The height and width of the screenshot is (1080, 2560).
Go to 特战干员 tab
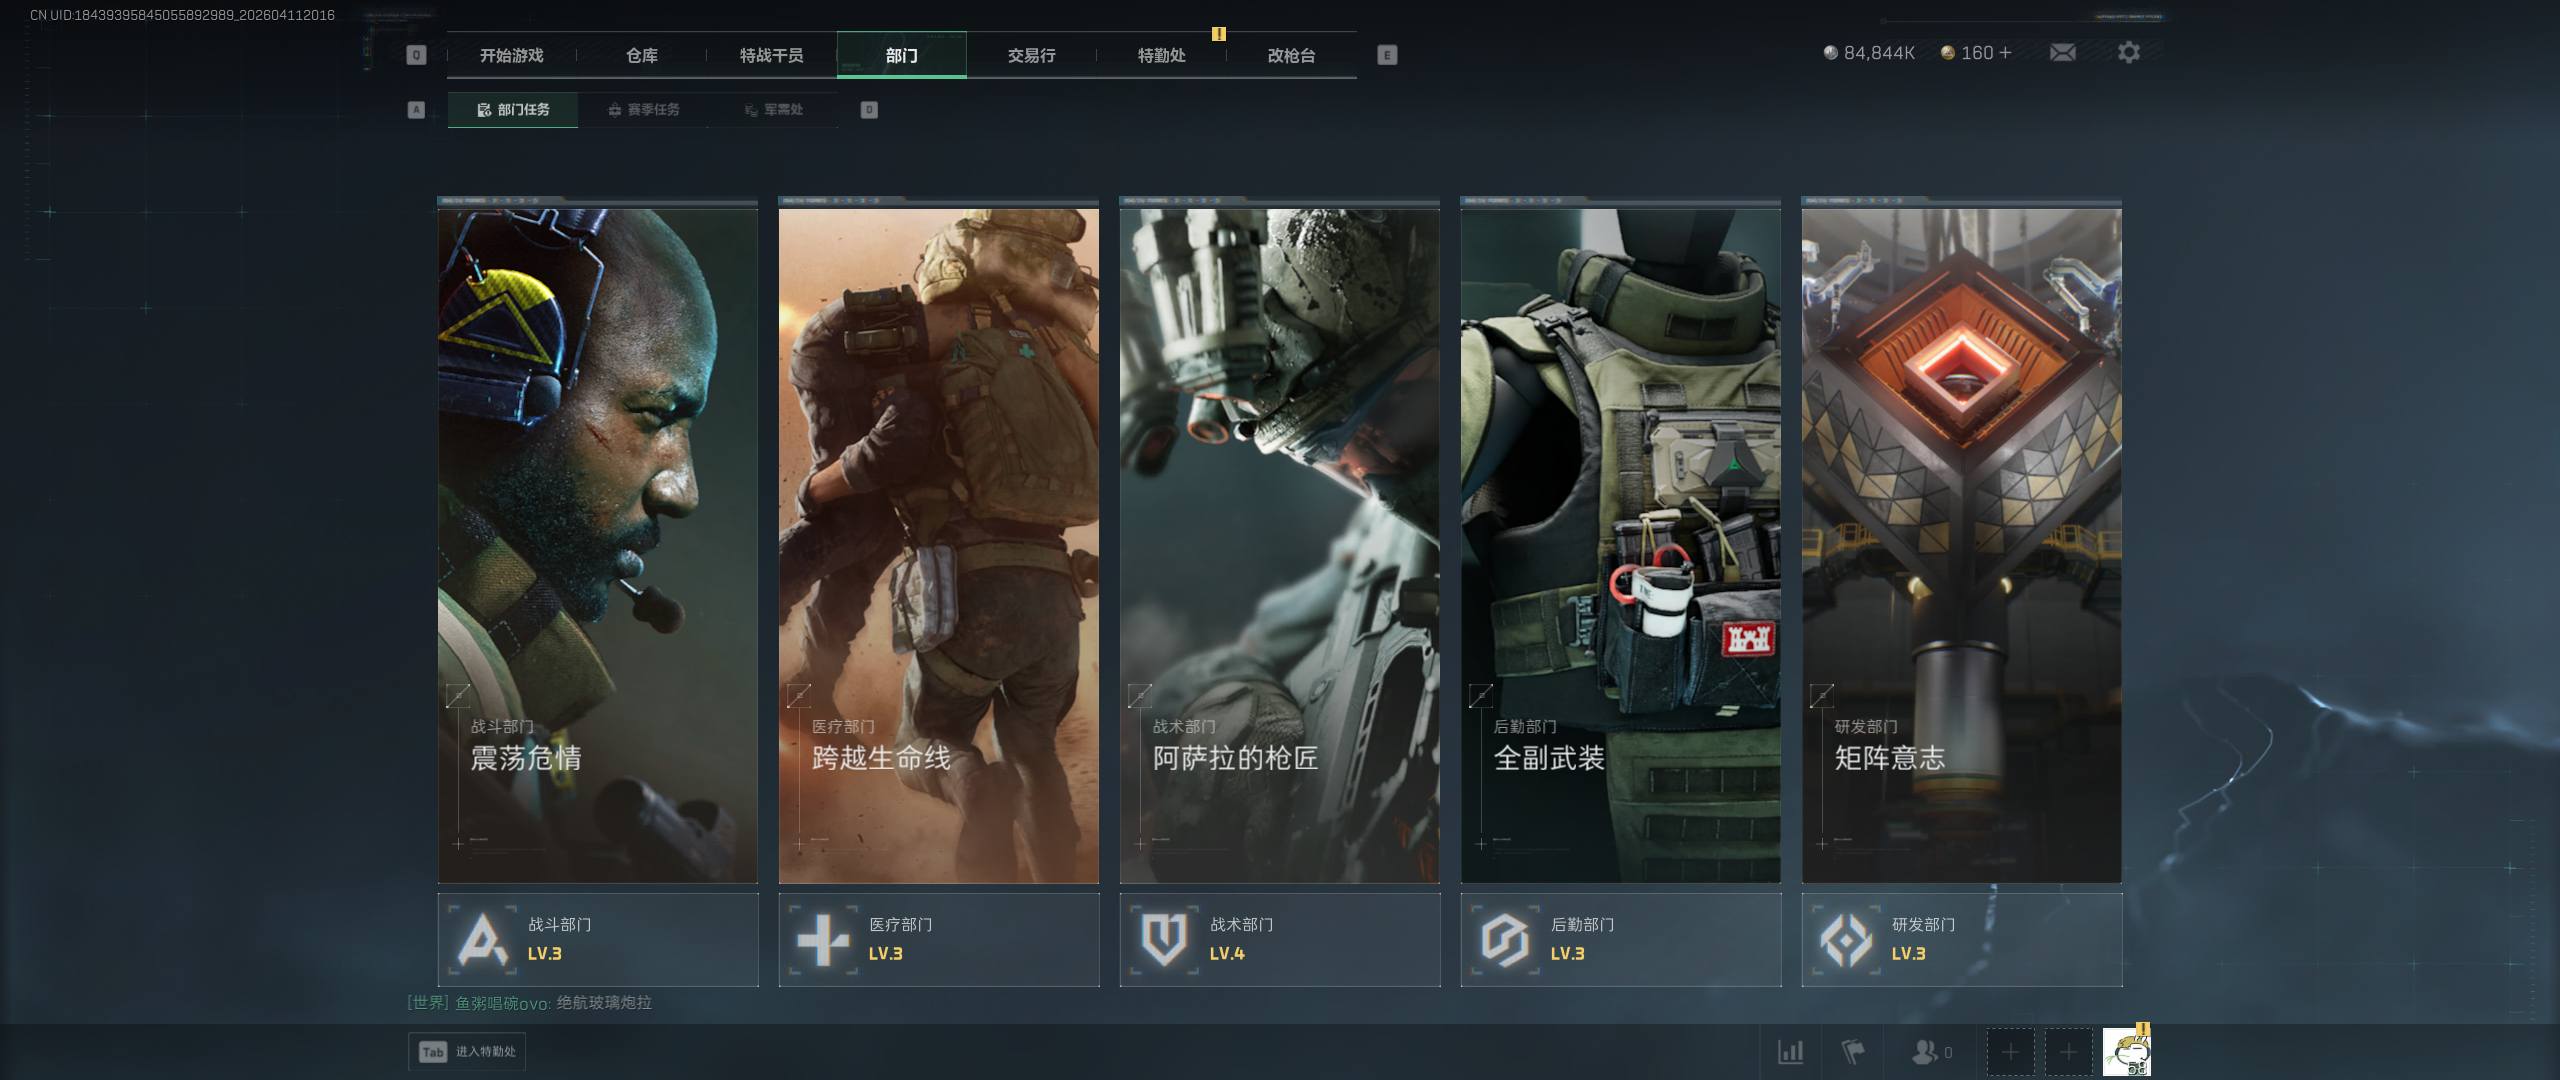pyautogui.click(x=771, y=56)
